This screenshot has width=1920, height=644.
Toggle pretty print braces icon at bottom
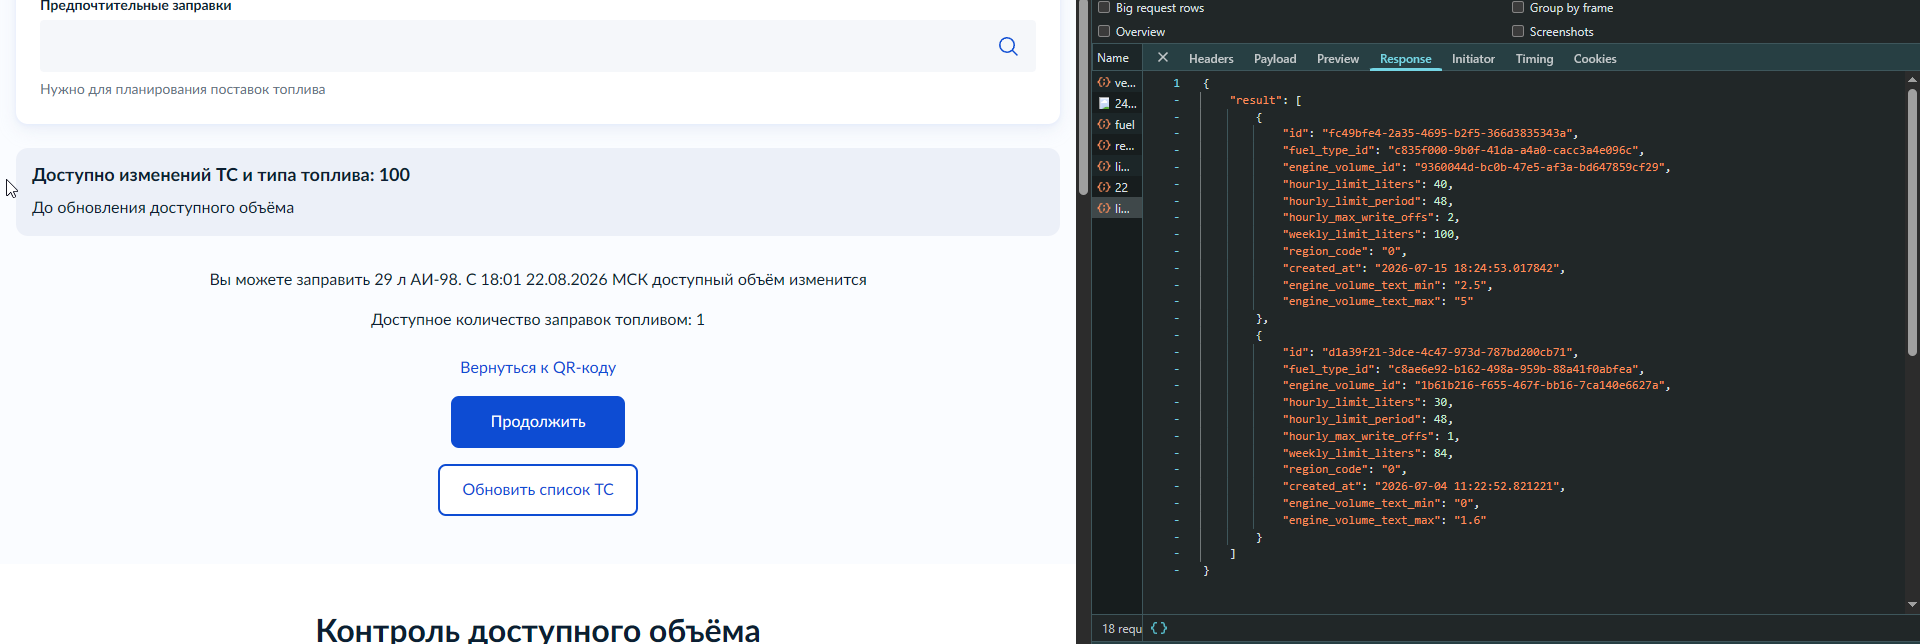(1159, 628)
